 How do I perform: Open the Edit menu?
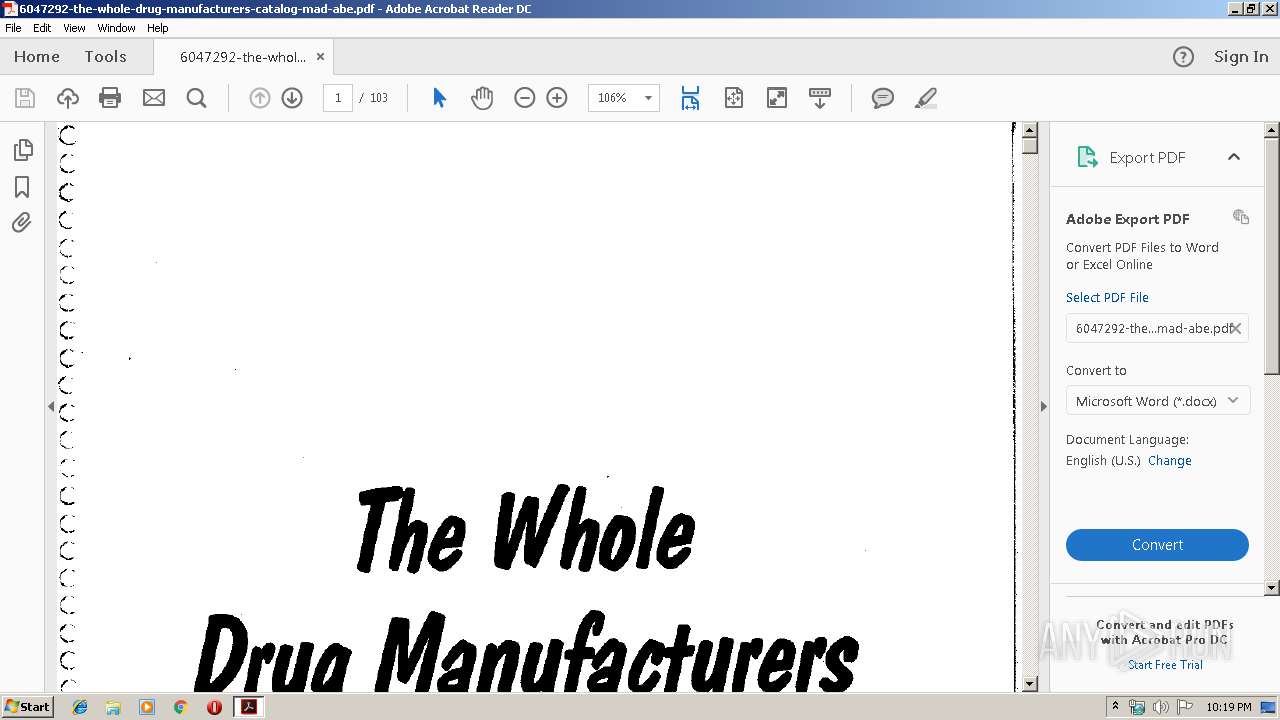click(x=42, y=28)
